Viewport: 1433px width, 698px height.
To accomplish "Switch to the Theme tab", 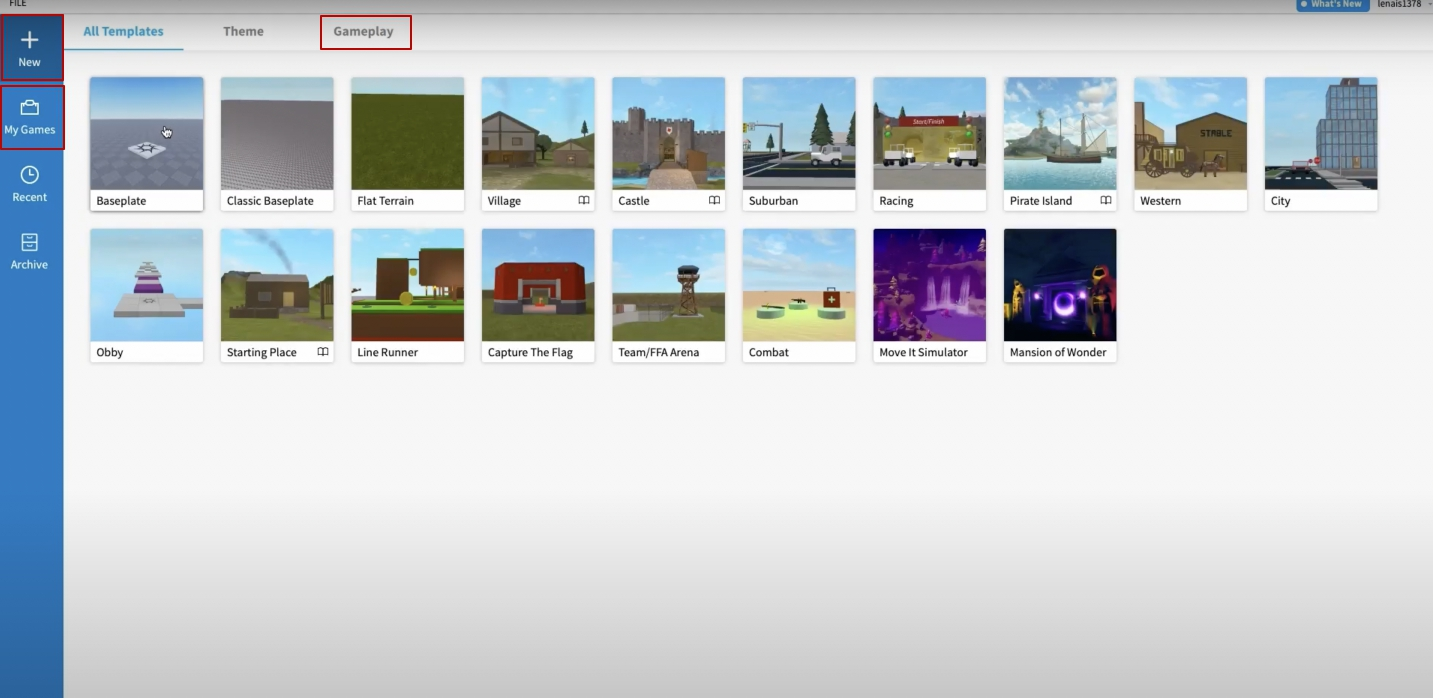I will click(x=243, y=31).
